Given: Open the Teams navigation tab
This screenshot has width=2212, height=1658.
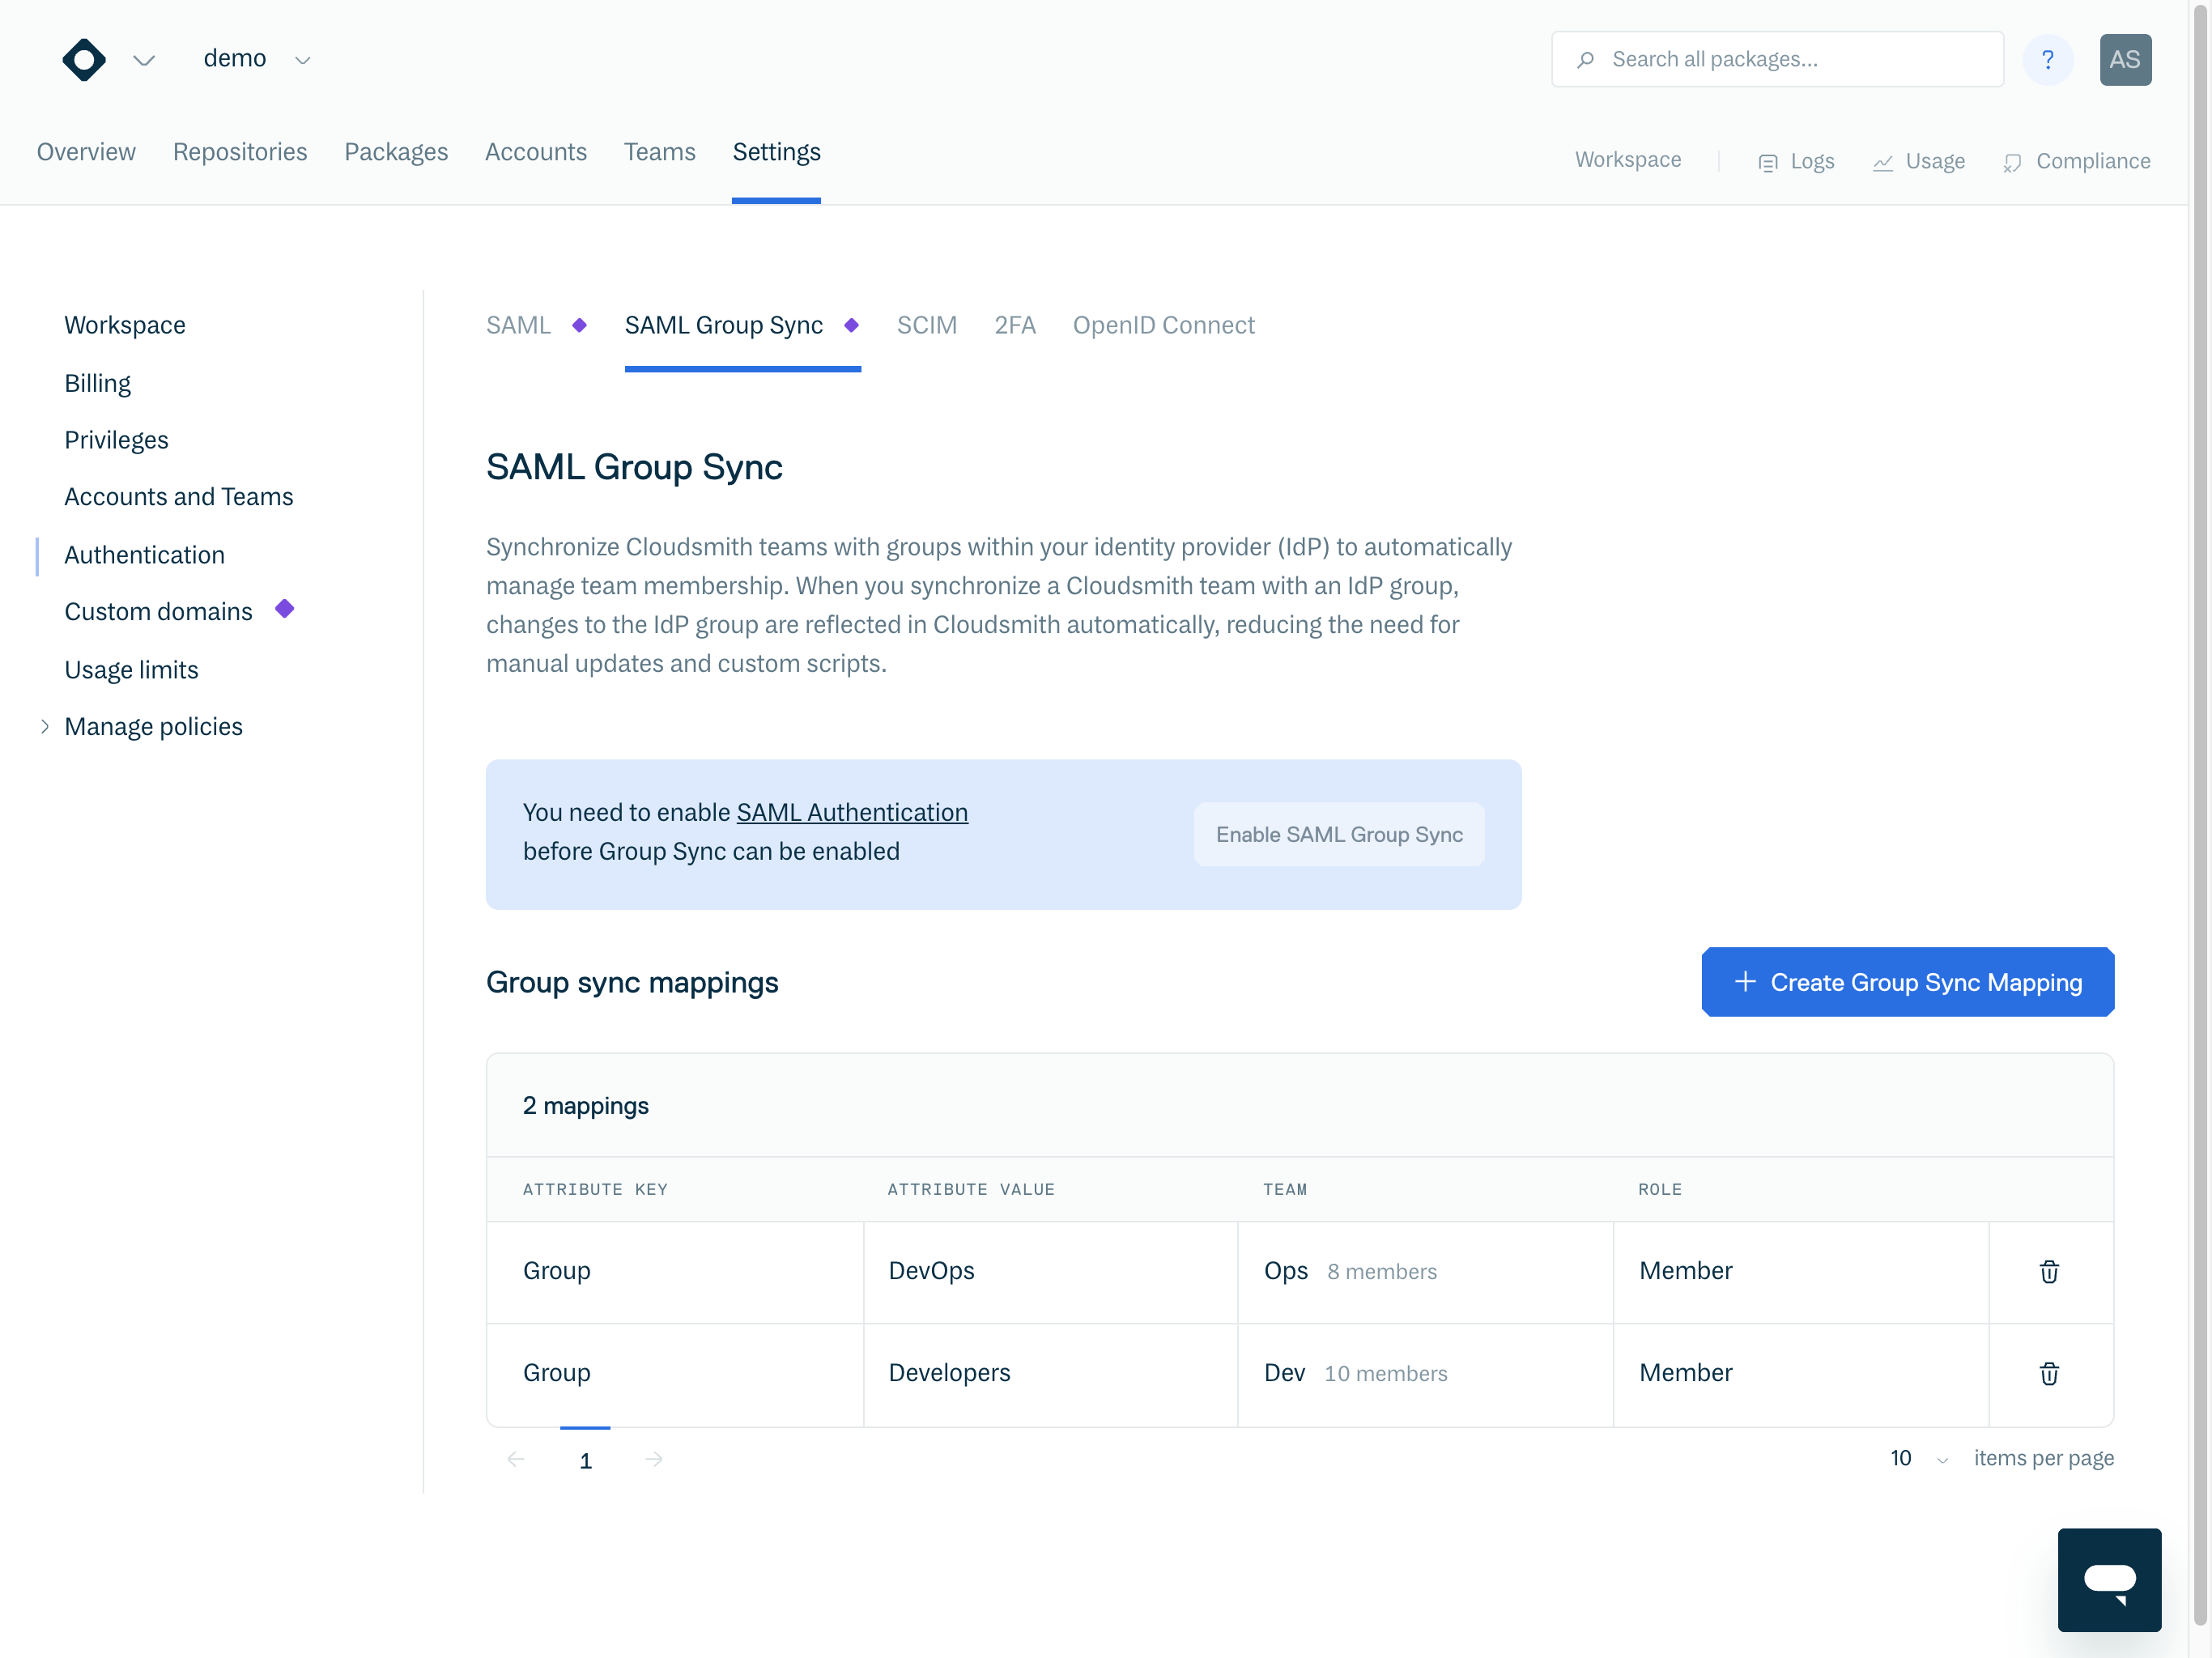Looking at the screenshot, I should click(659, 152).
